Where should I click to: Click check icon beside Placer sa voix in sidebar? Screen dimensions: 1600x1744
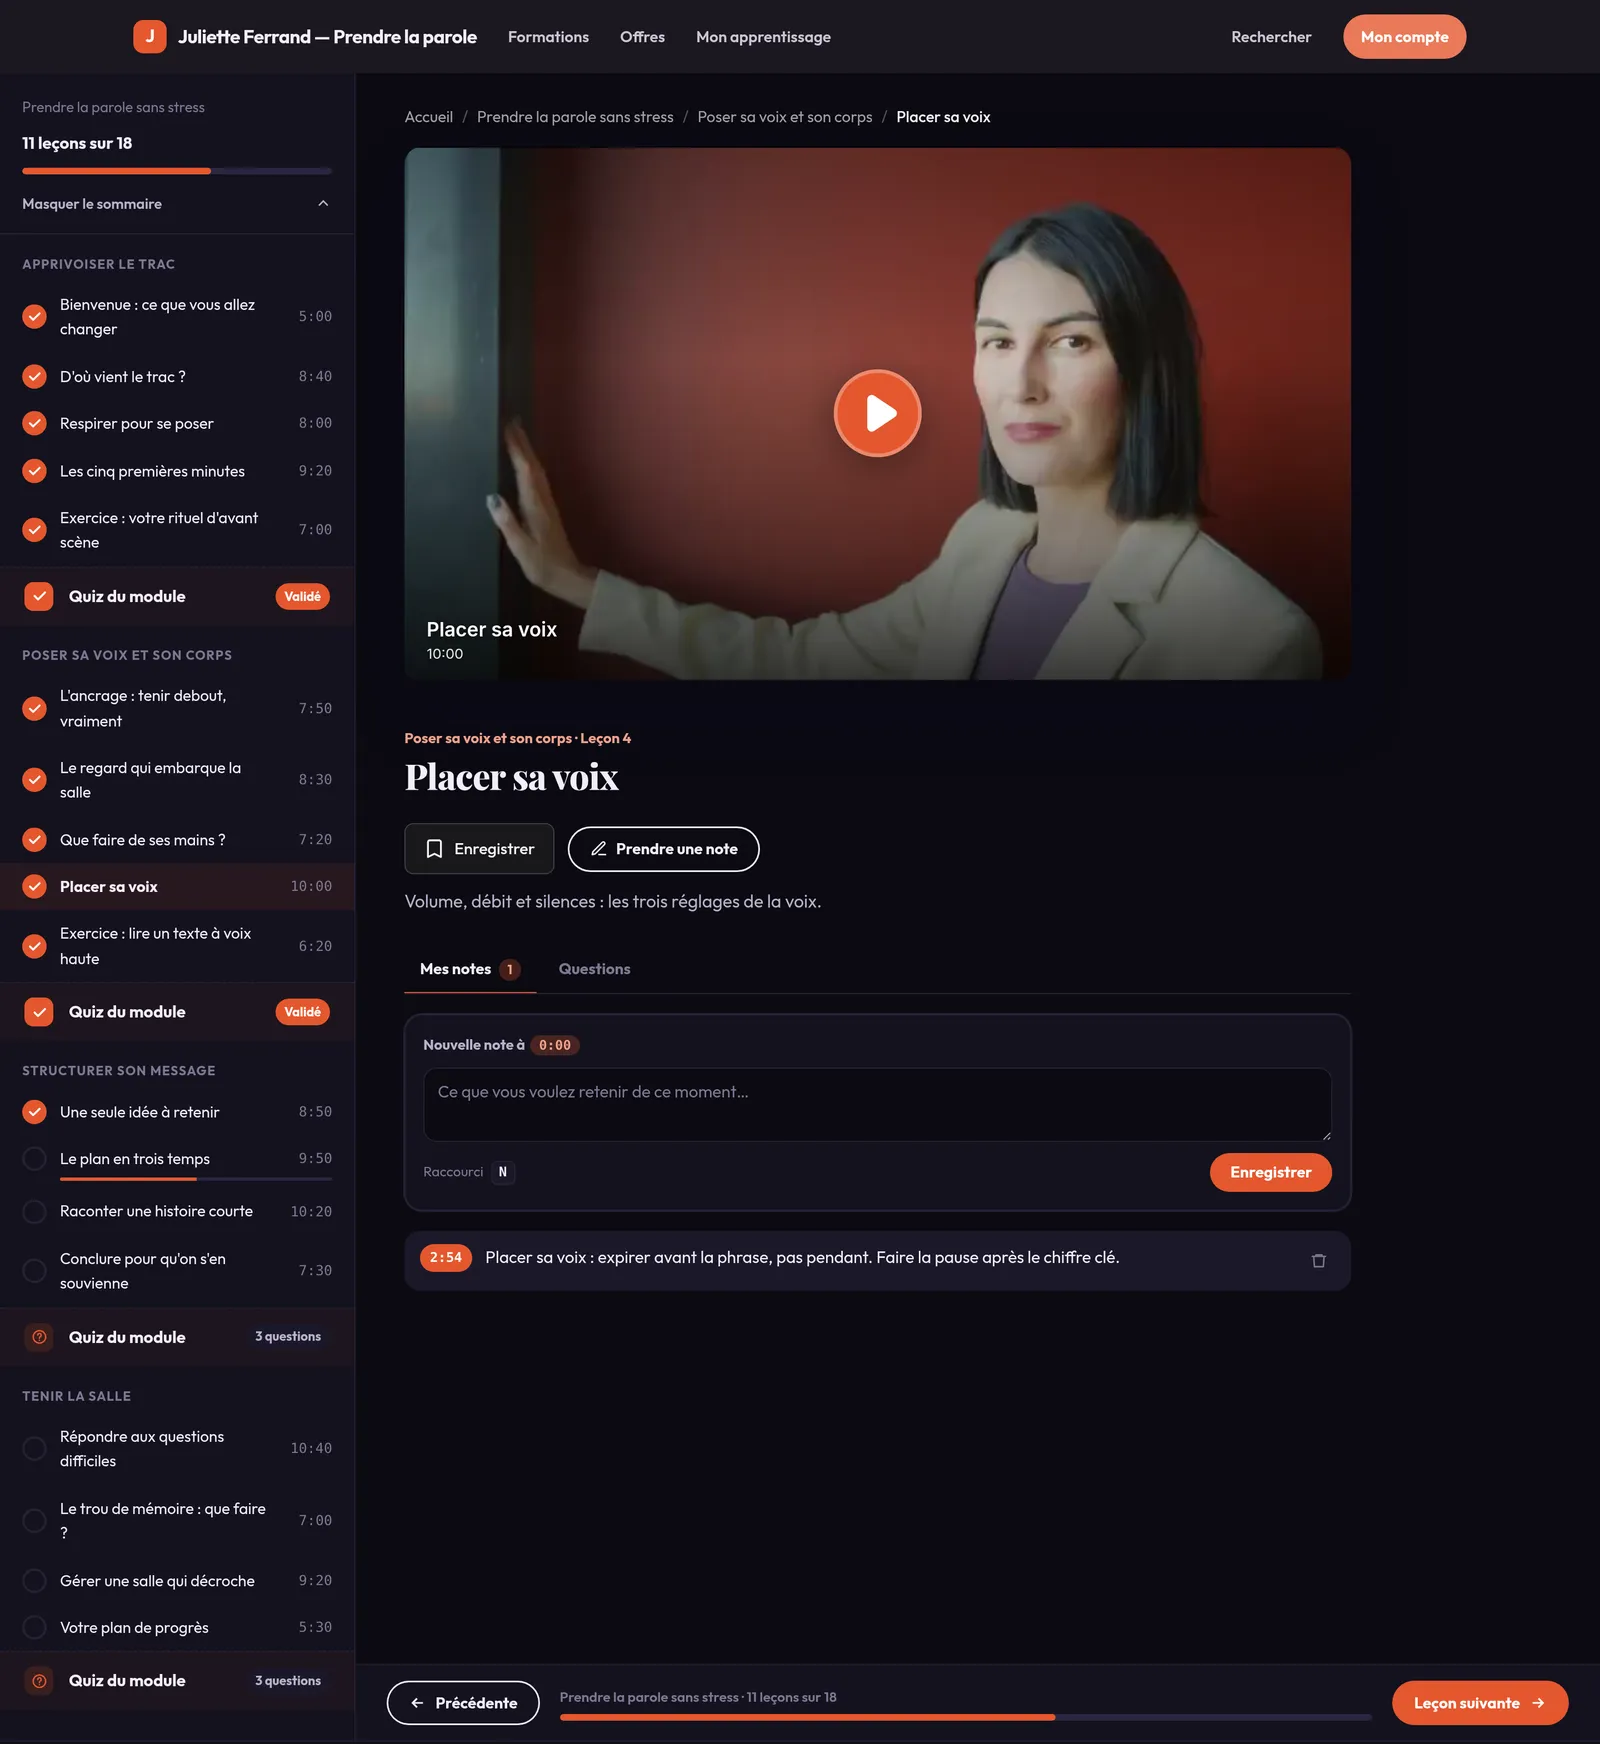click(x=35, y=886)
